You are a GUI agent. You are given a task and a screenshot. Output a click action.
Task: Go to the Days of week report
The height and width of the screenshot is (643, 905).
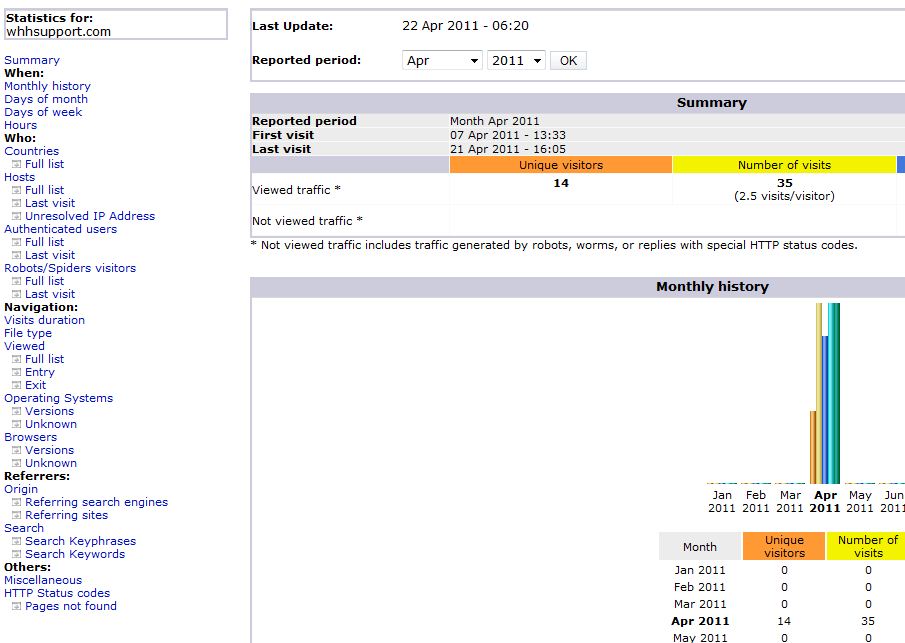pos(43,112)
